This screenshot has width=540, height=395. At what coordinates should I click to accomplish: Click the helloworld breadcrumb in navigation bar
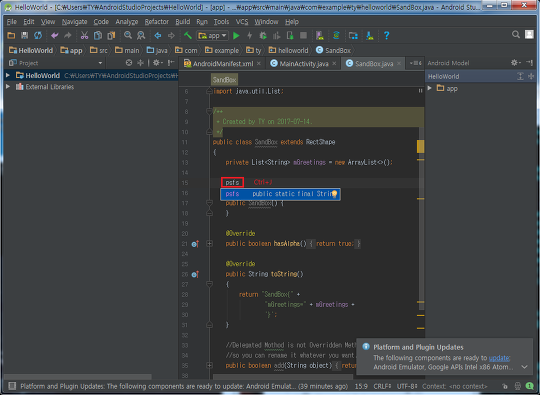(x=289, y=50)
